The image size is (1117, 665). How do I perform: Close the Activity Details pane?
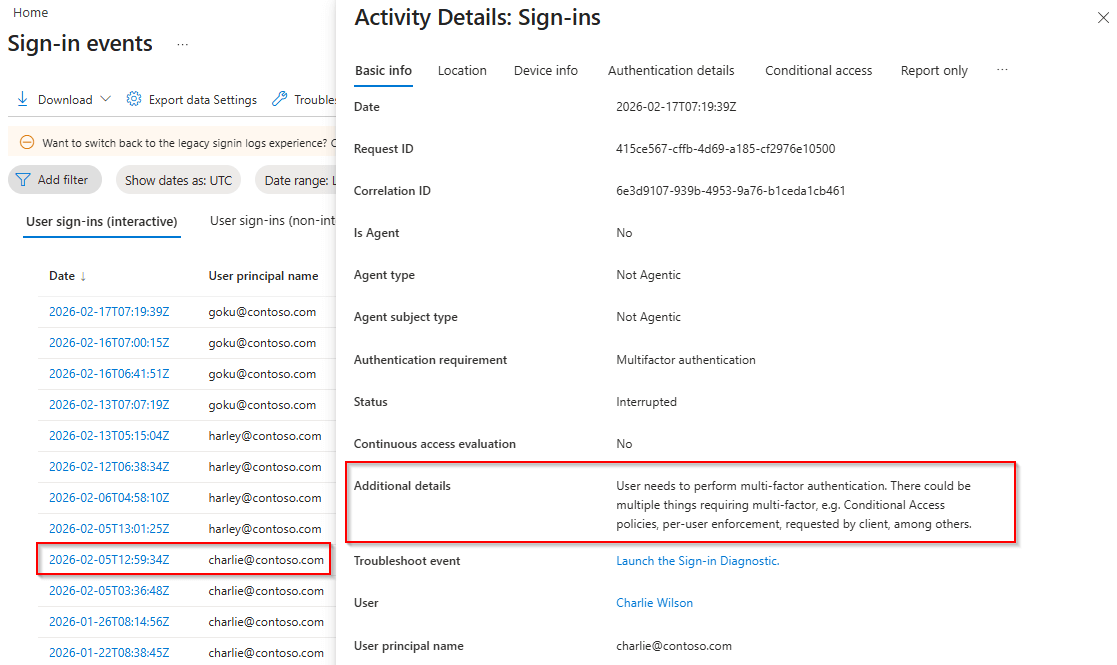(x=1103, y=17)
